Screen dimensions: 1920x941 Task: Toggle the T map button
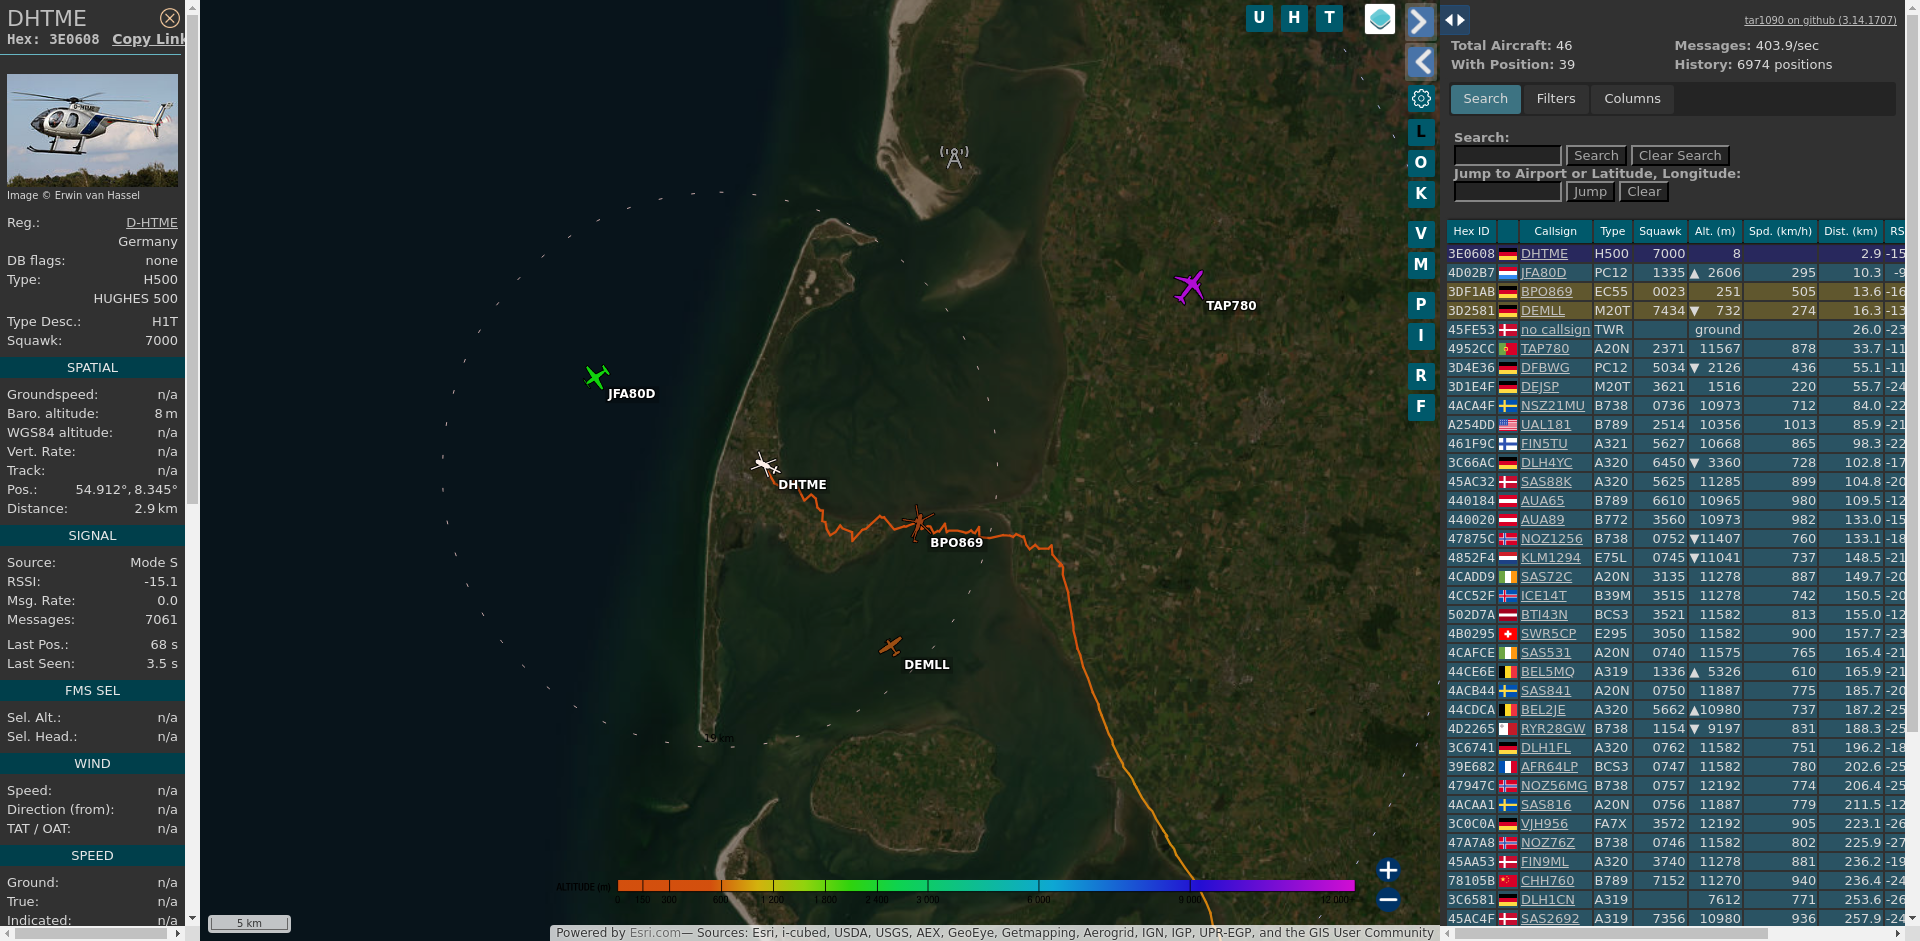click(1329, 18)
